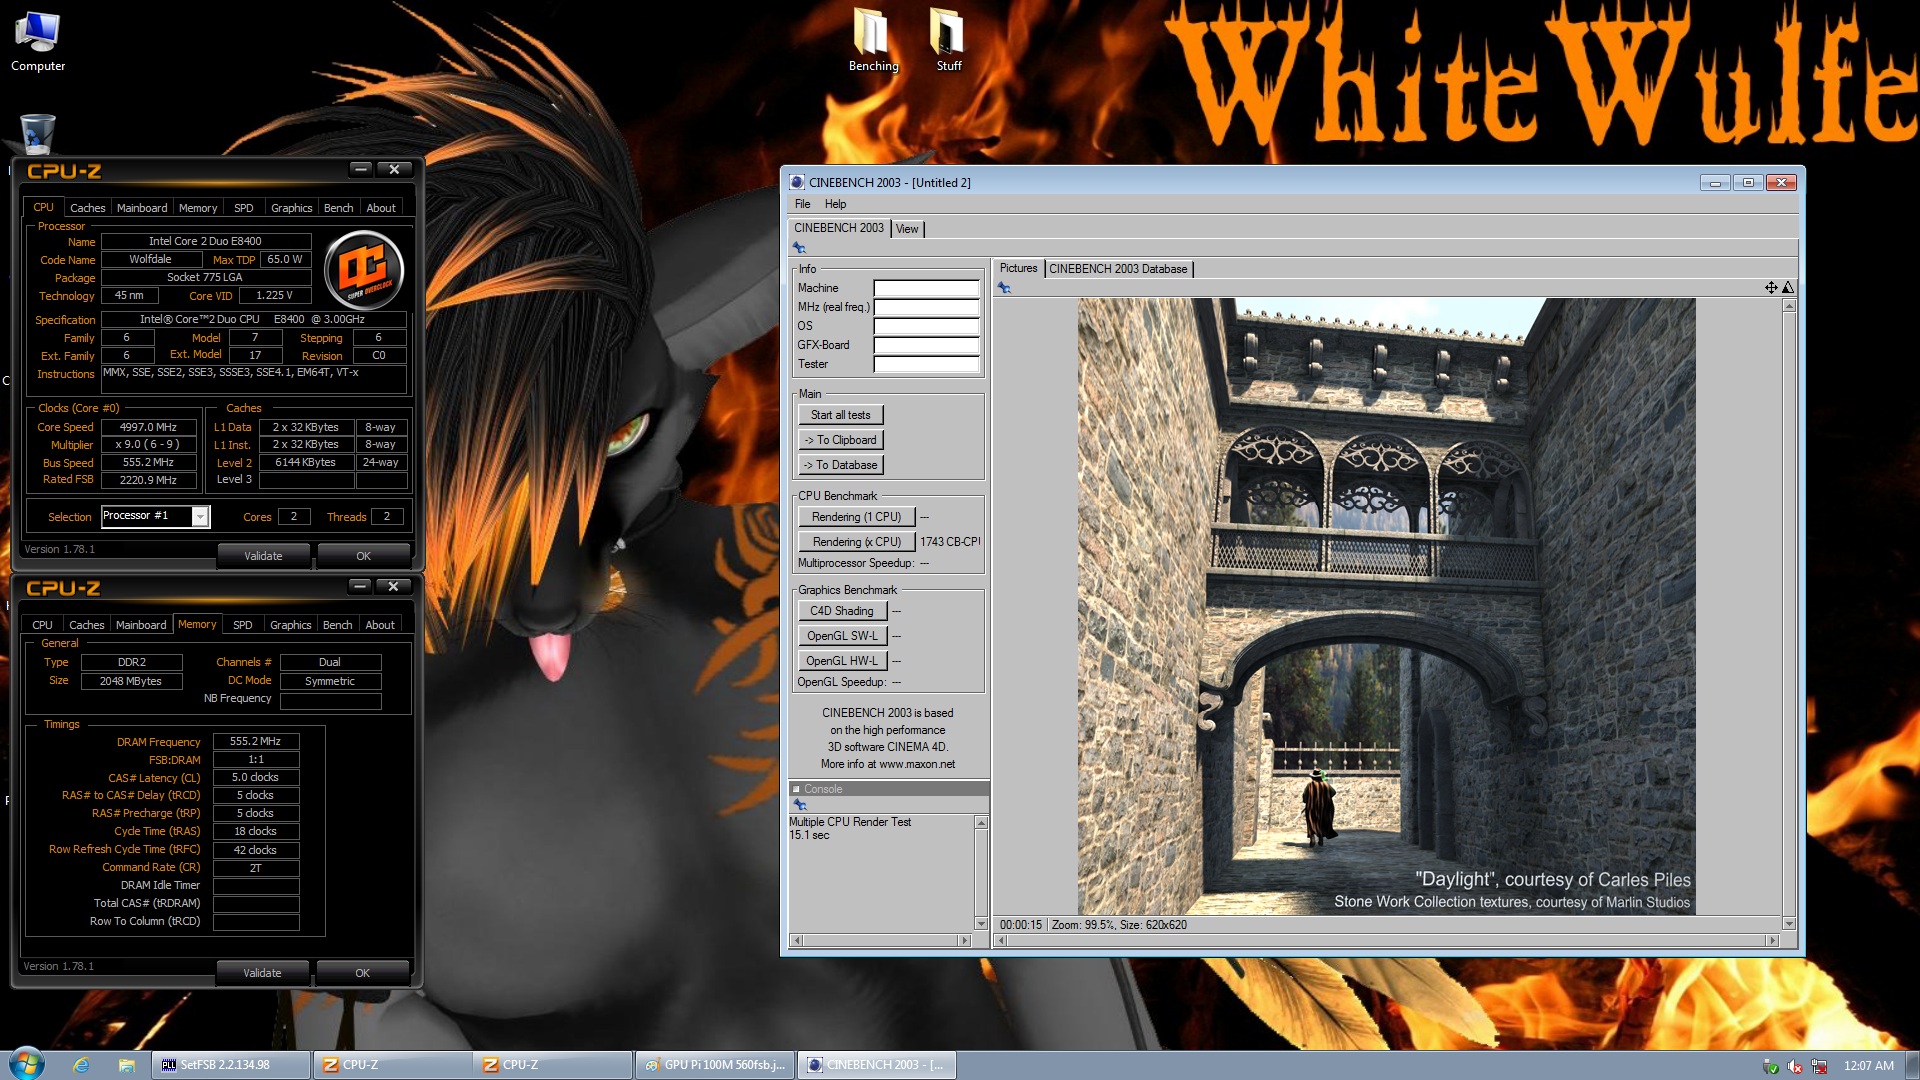Open CPU tab in bottom CPU-Z window
The height and width of the screenshot is (1080, 1920).
click(42, 625)
